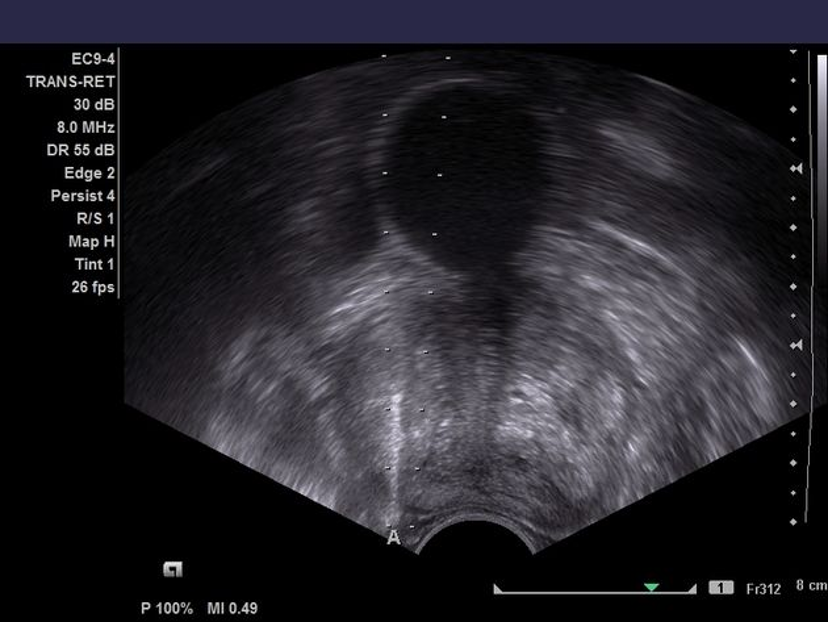The height and width of the screenshot is (622, 828).
Task: Toggle the Tint 1 setting
Action: [x=95, y=264]
